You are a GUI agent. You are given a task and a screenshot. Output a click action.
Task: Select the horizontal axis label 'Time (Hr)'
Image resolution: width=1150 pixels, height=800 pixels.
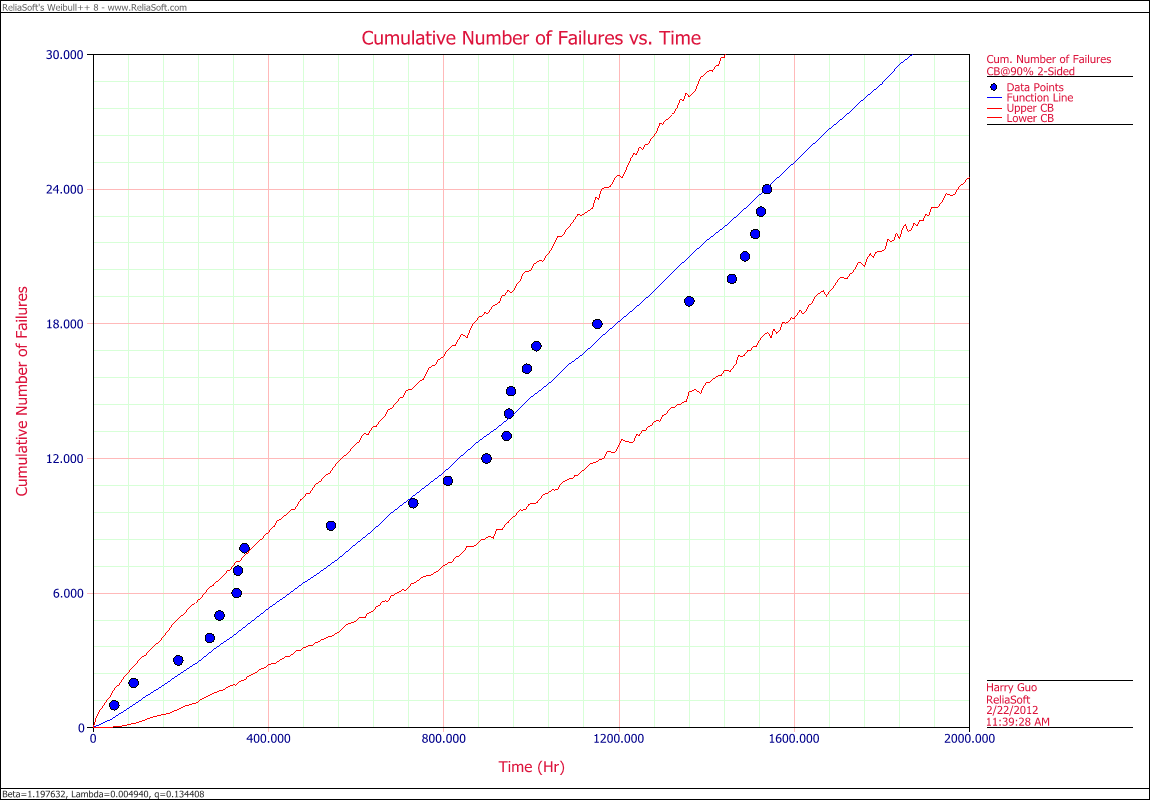point(532,767)
